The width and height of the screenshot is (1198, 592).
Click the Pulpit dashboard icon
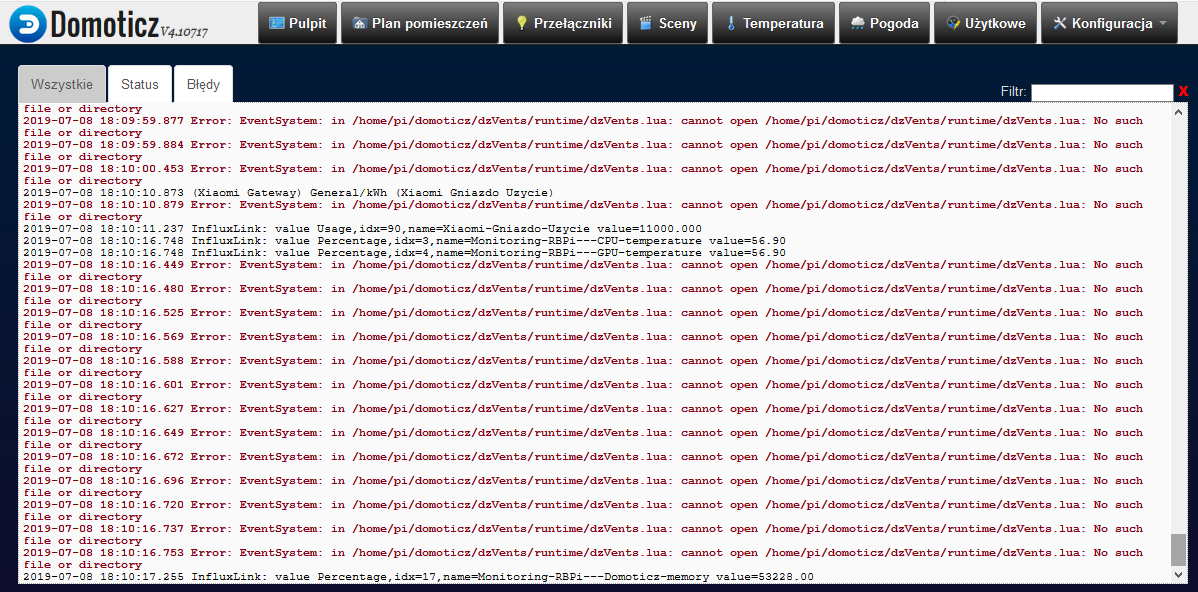click(277, 23)
